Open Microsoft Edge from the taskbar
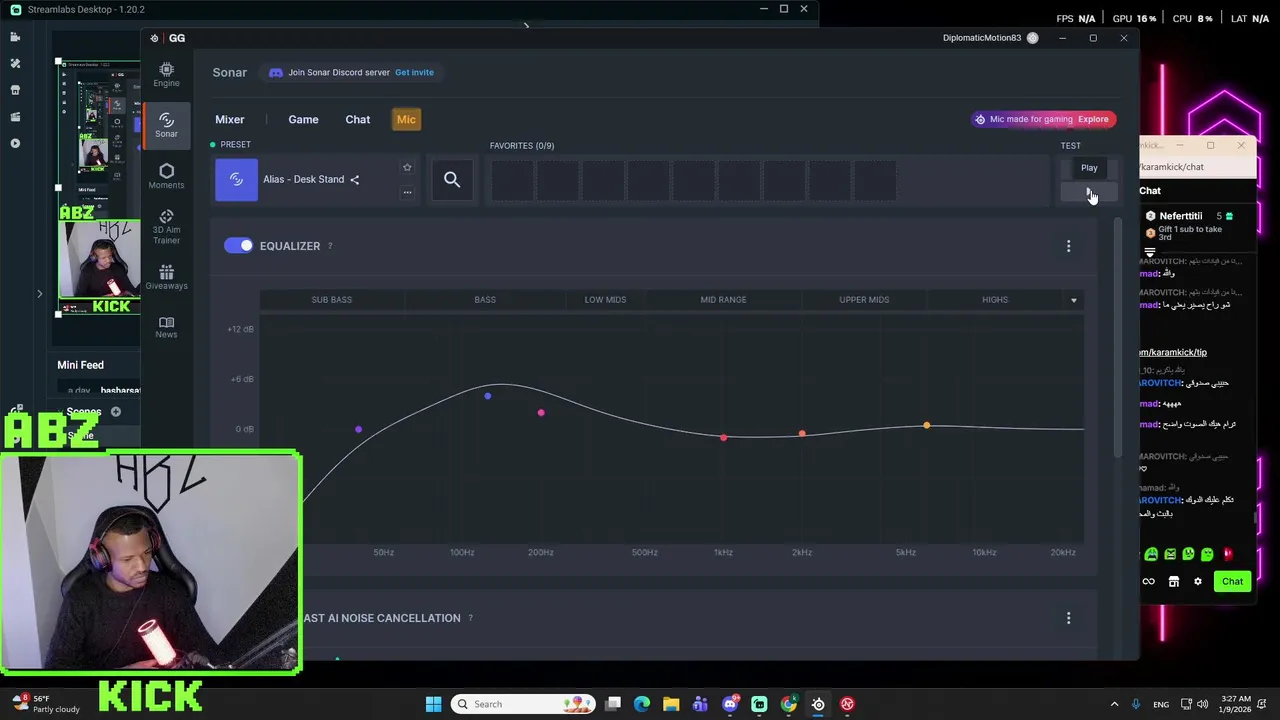The height and width of the screenshot is (720, 1280). tap(642, 704)
